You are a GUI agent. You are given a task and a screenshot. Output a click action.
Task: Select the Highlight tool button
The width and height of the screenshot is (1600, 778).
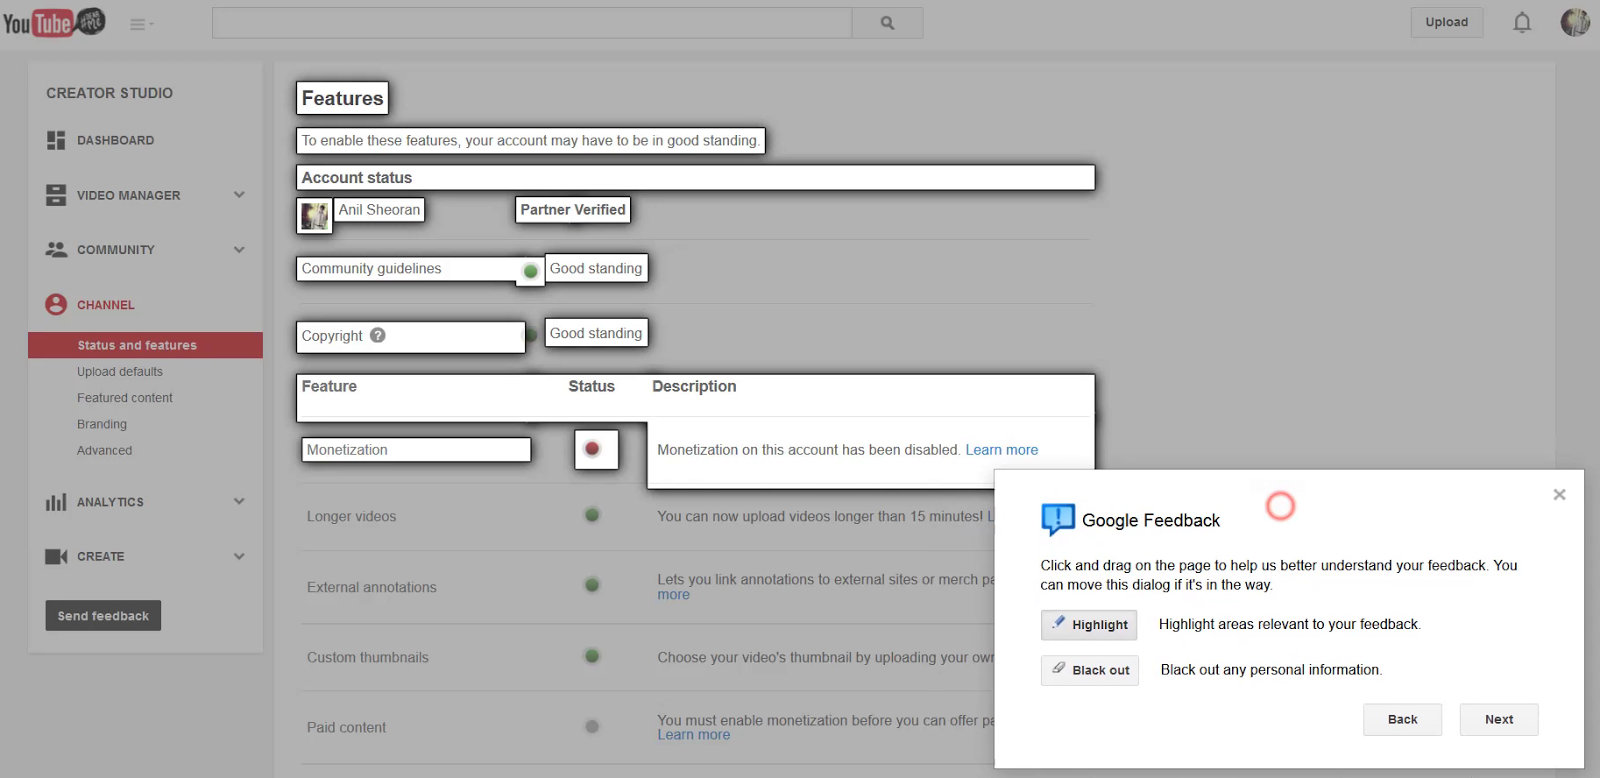pos(1089,625)
